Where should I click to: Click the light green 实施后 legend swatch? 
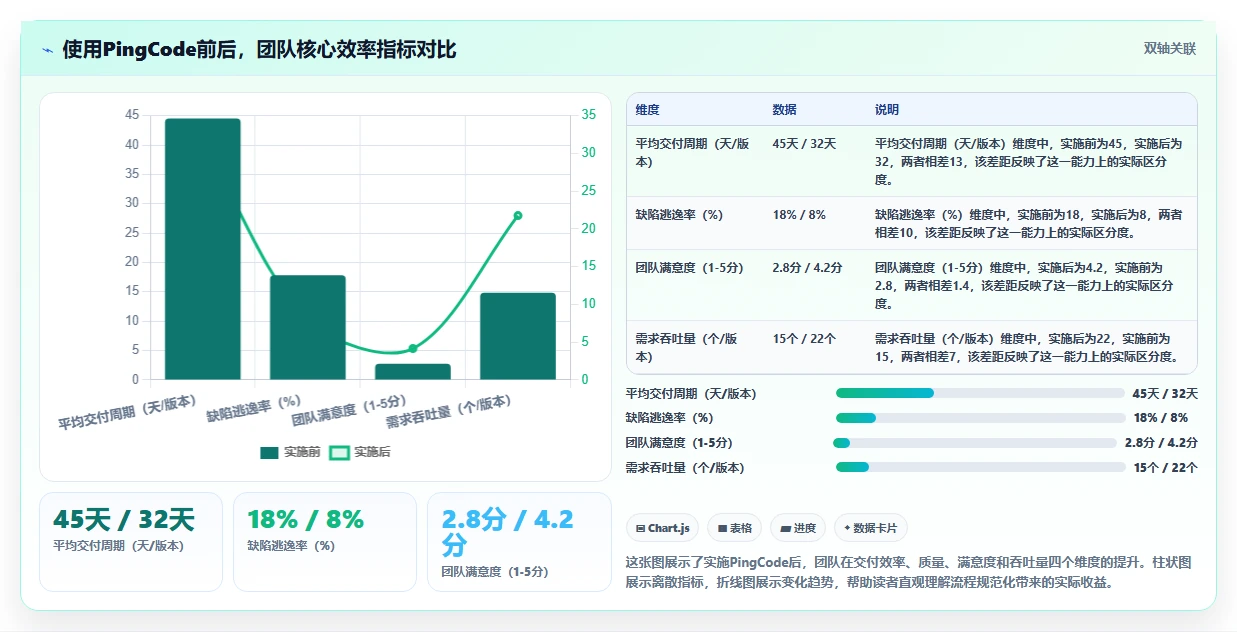339,452
